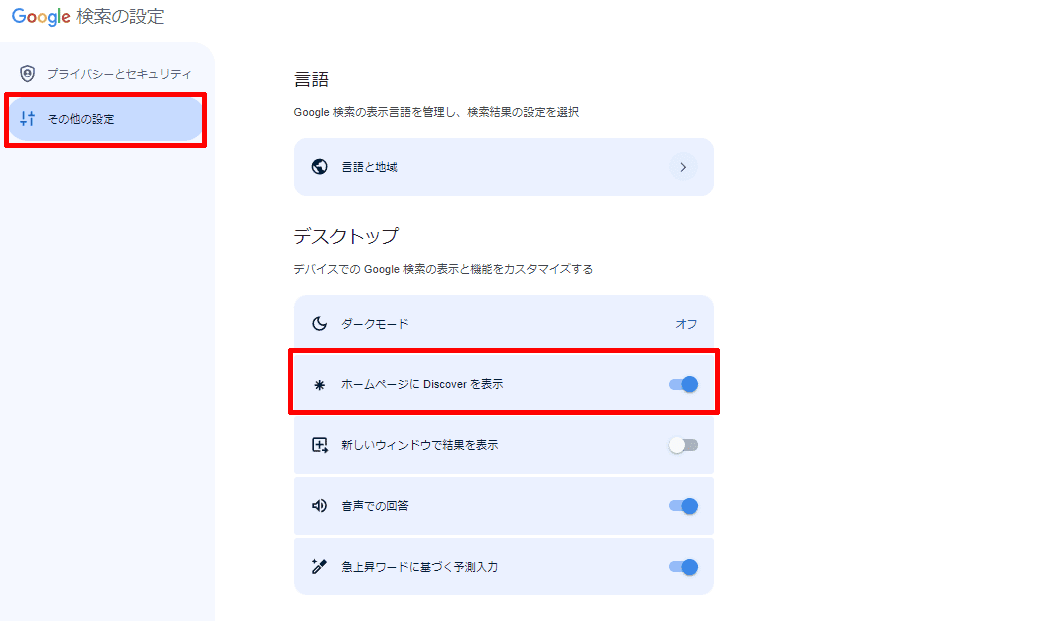Click the Discover asterisk icon
This screenshot has height=621, width=1048.
pos(320,384)
